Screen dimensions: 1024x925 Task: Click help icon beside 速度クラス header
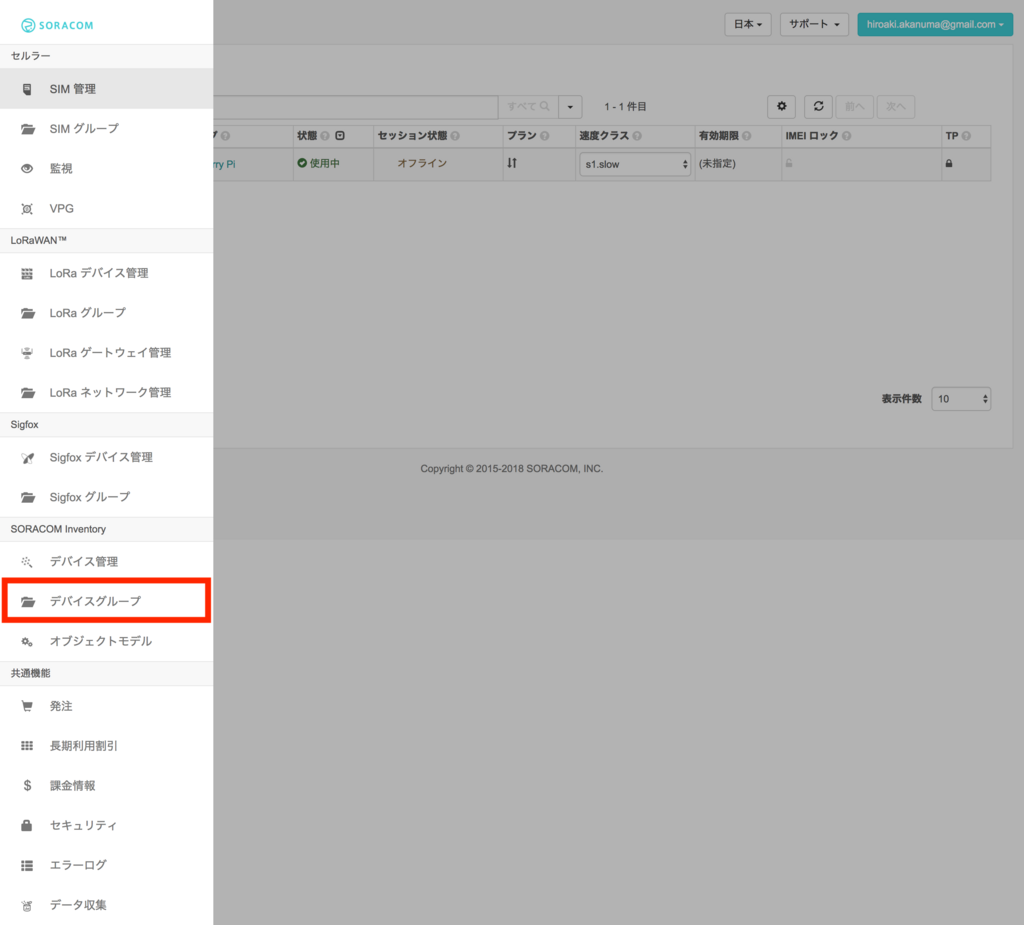[x=637, y=136]
